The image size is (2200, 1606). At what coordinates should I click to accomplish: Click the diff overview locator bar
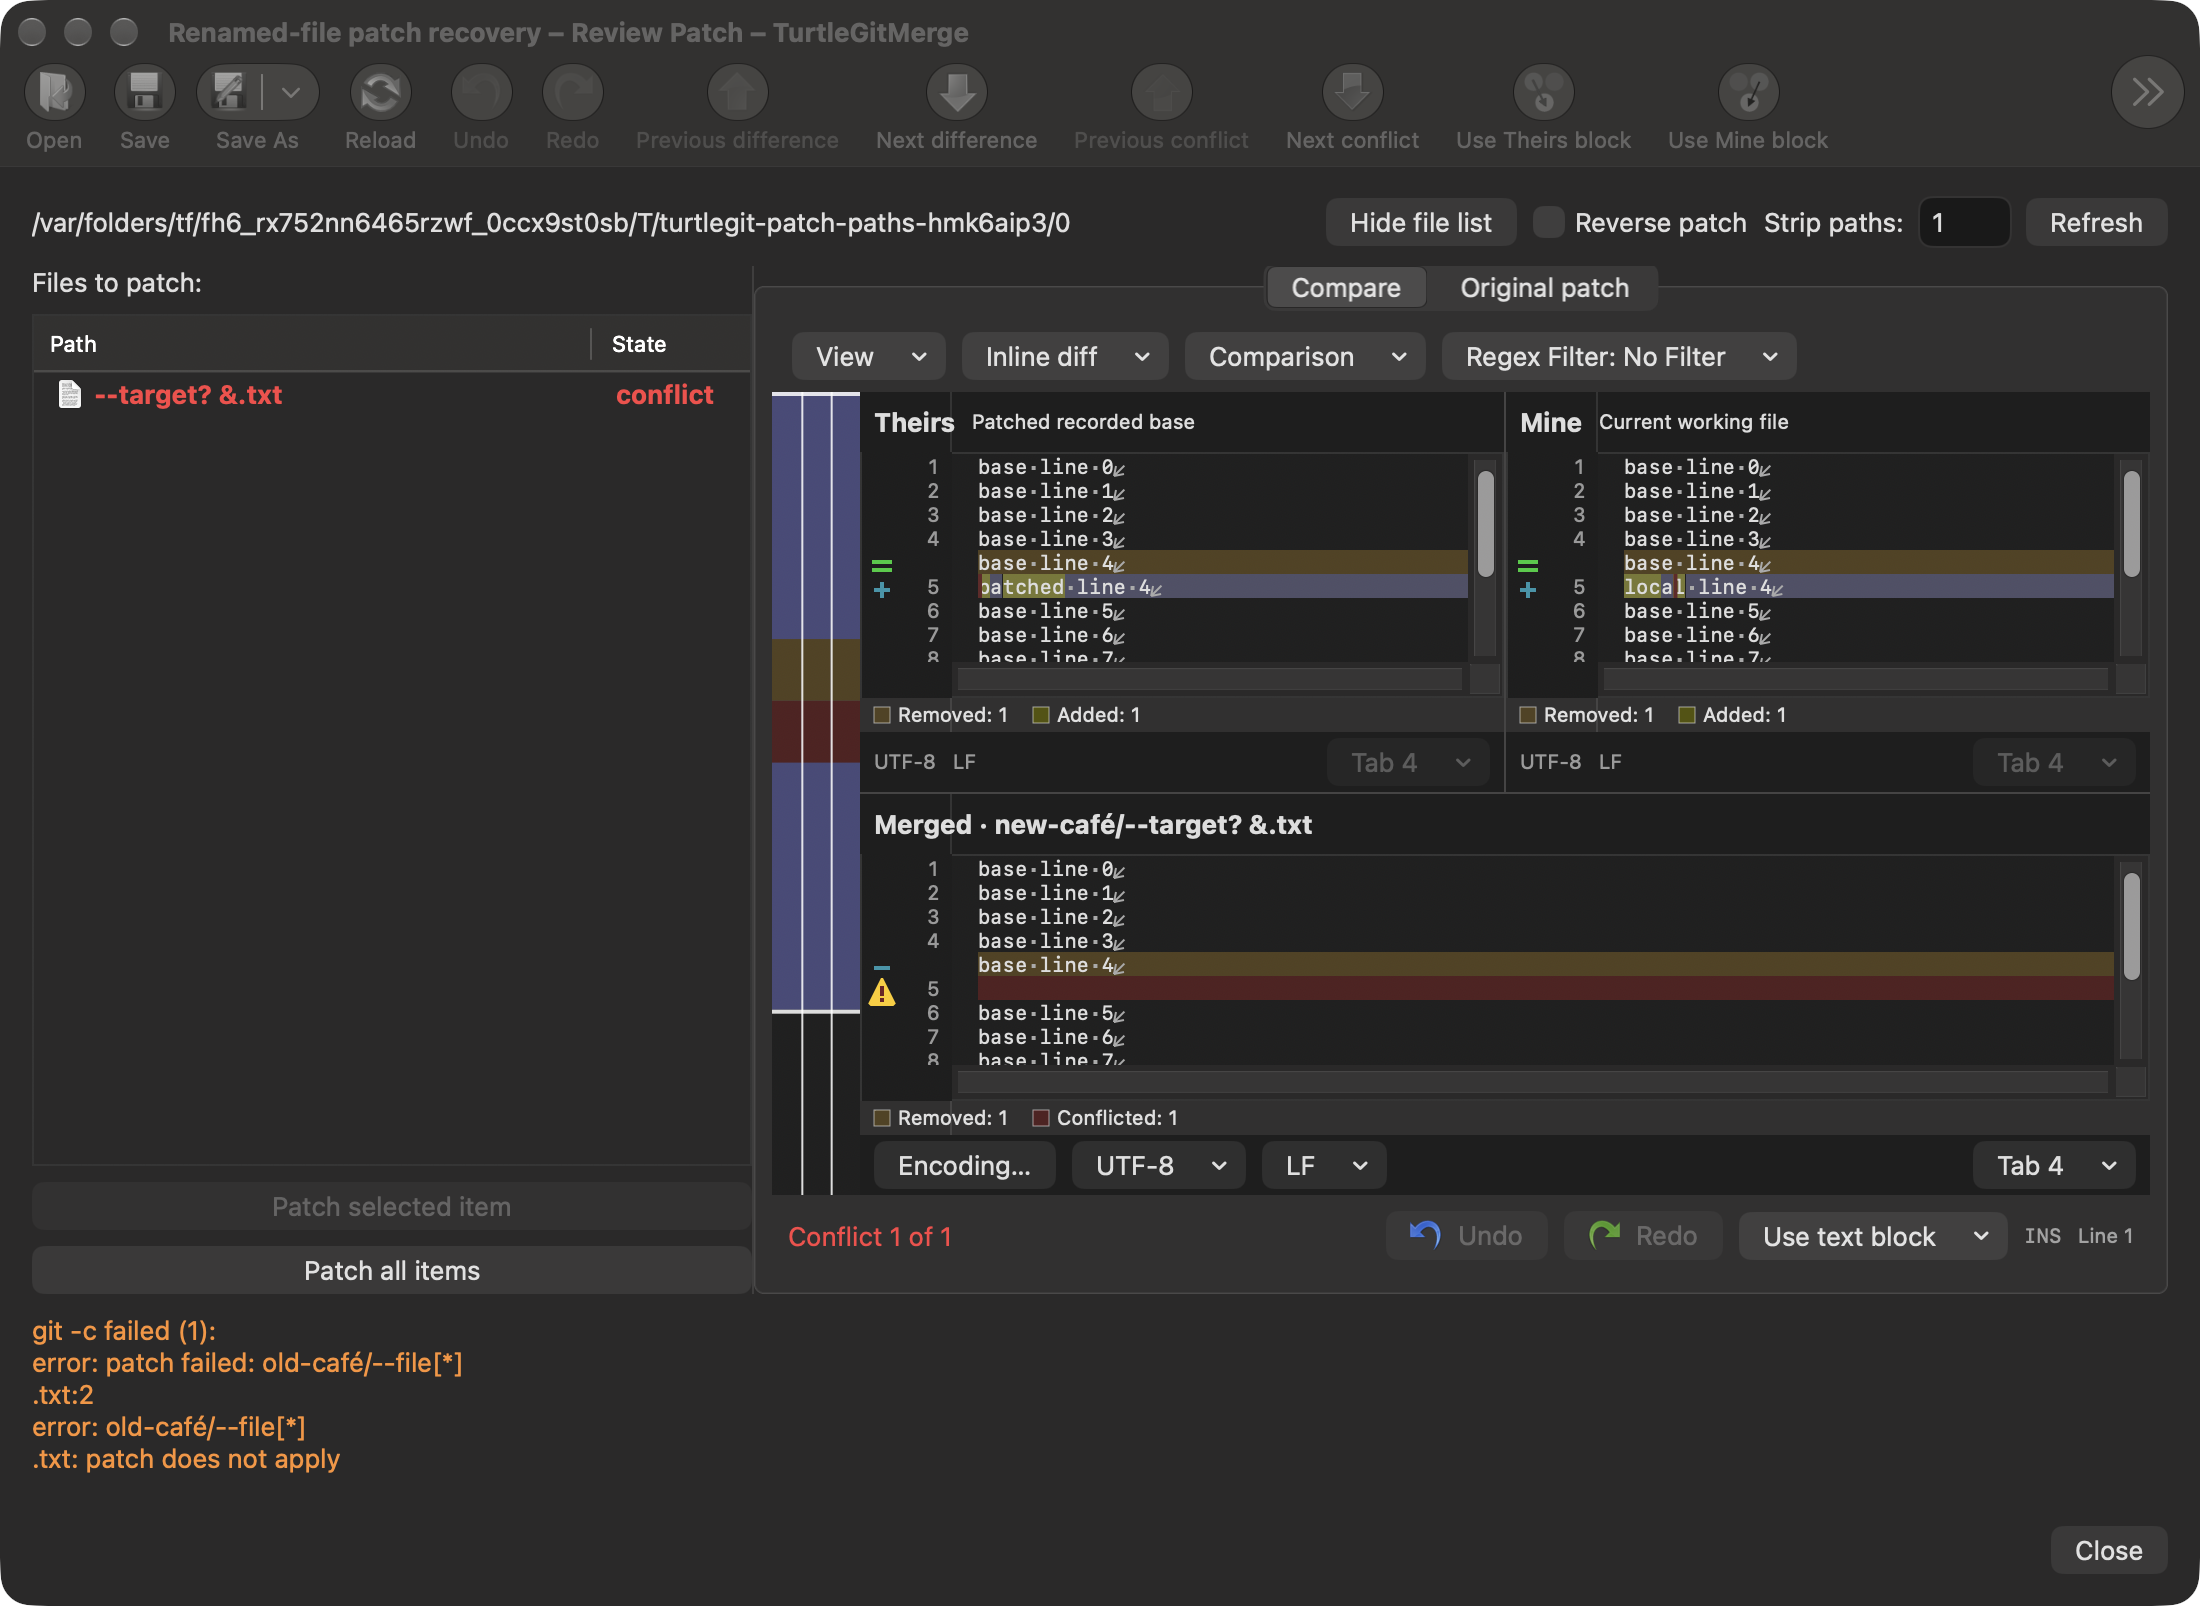click(x=816, y=794)
